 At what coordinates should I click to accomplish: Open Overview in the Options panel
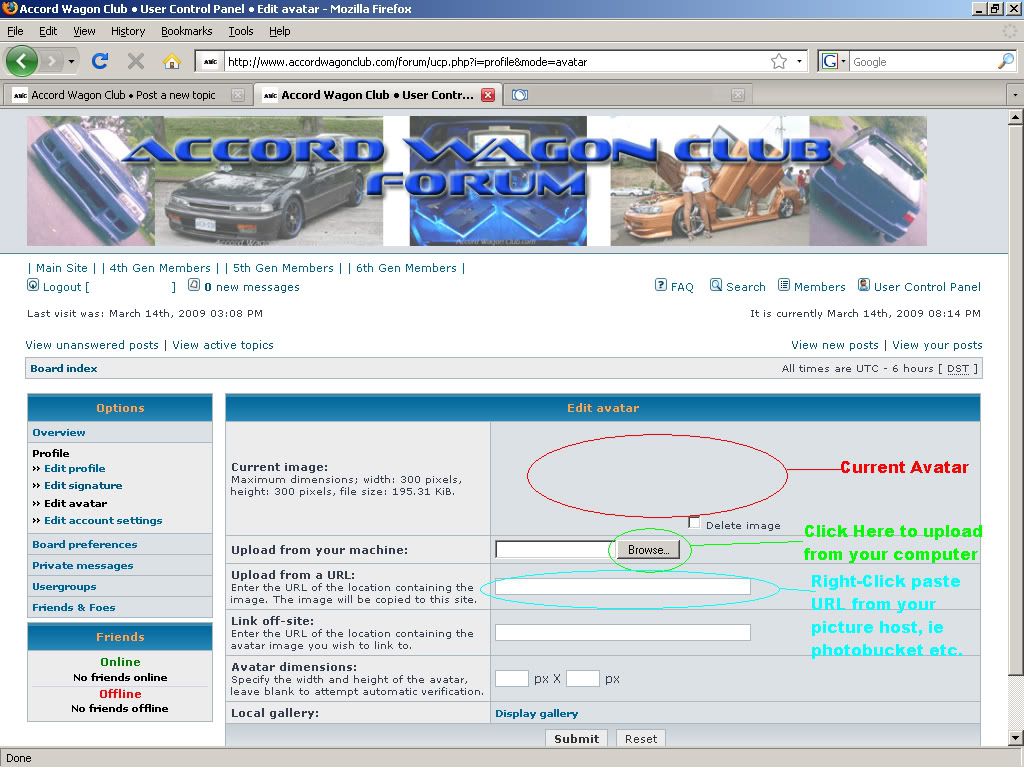(59, 432)
